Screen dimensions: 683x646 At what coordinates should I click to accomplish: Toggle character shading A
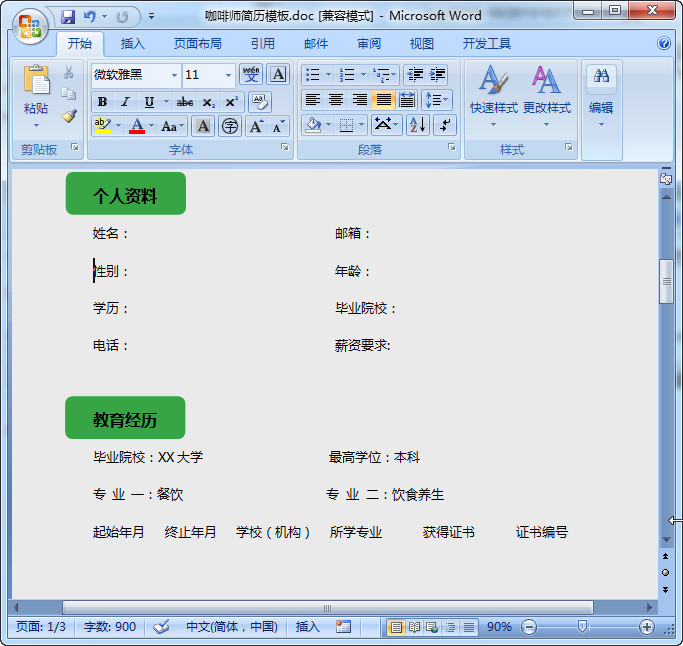(x=203, y=126)
